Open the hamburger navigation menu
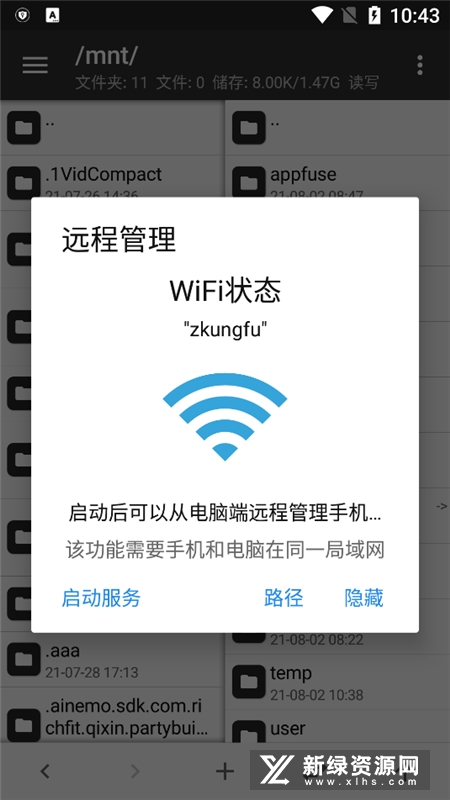 point(35,65)
